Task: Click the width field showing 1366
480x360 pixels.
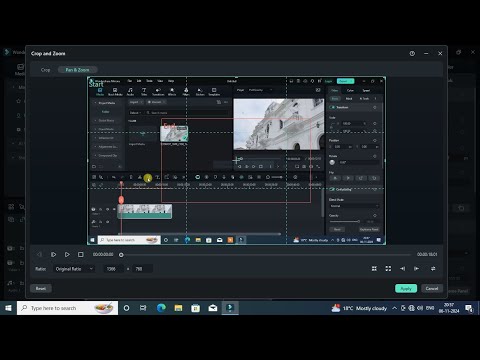Action: coord(112,269)
